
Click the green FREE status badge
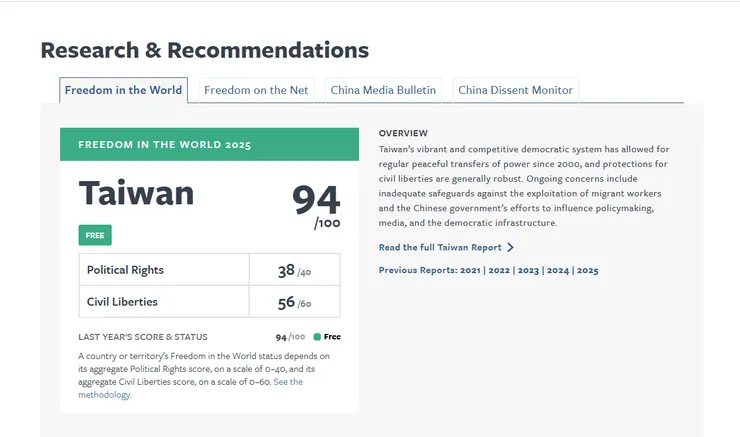coord(95,236)
